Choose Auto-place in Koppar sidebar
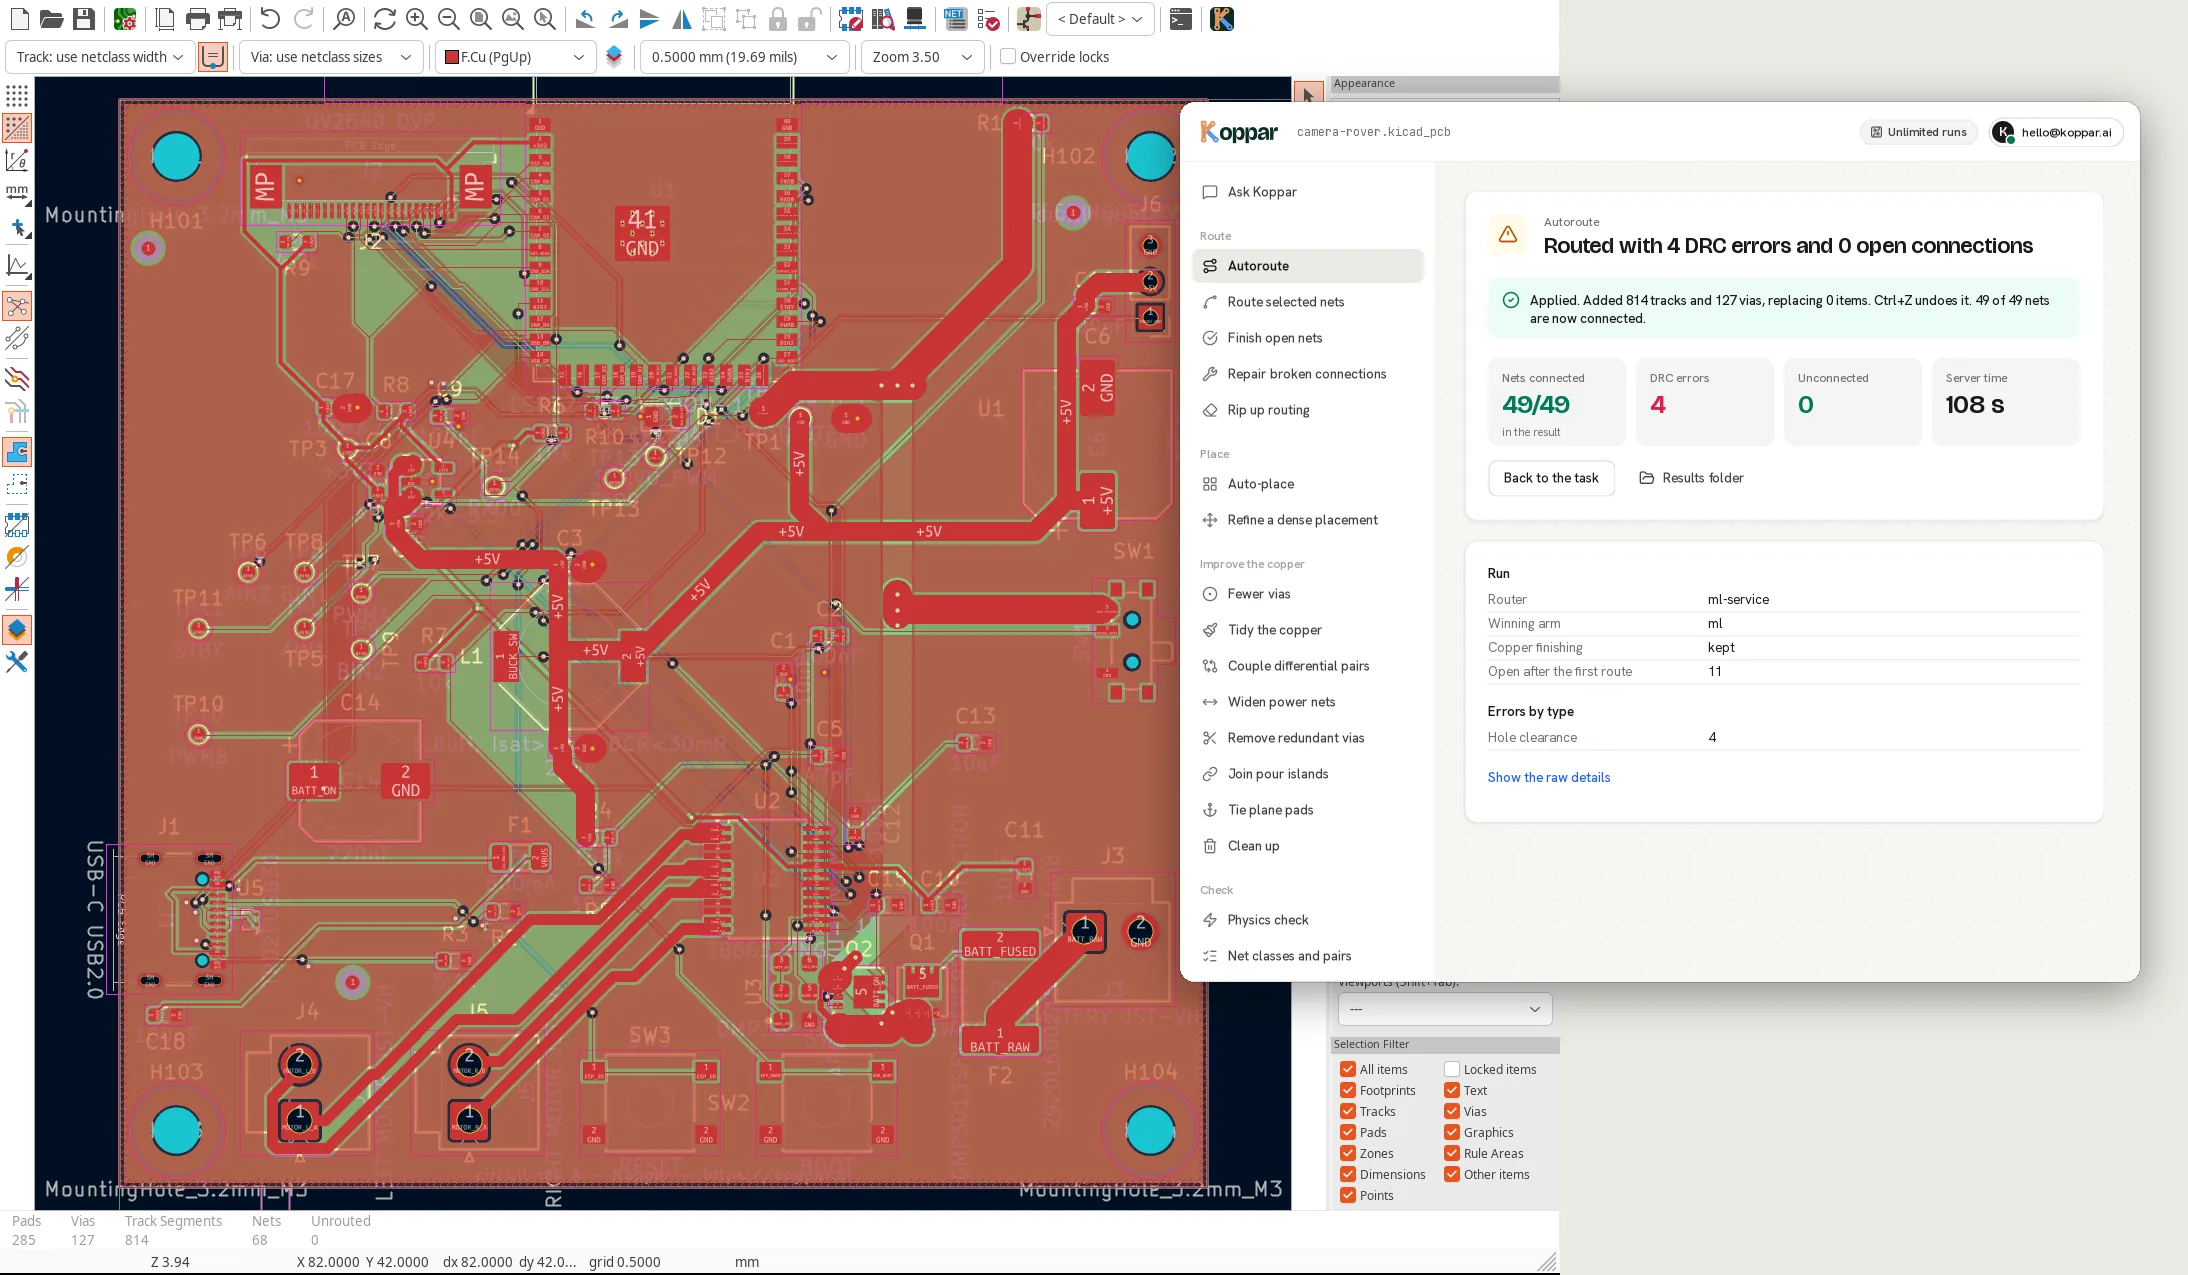Image resolution: width=2188 pixels, height=1275 pixels. [x=1307, y=484]
